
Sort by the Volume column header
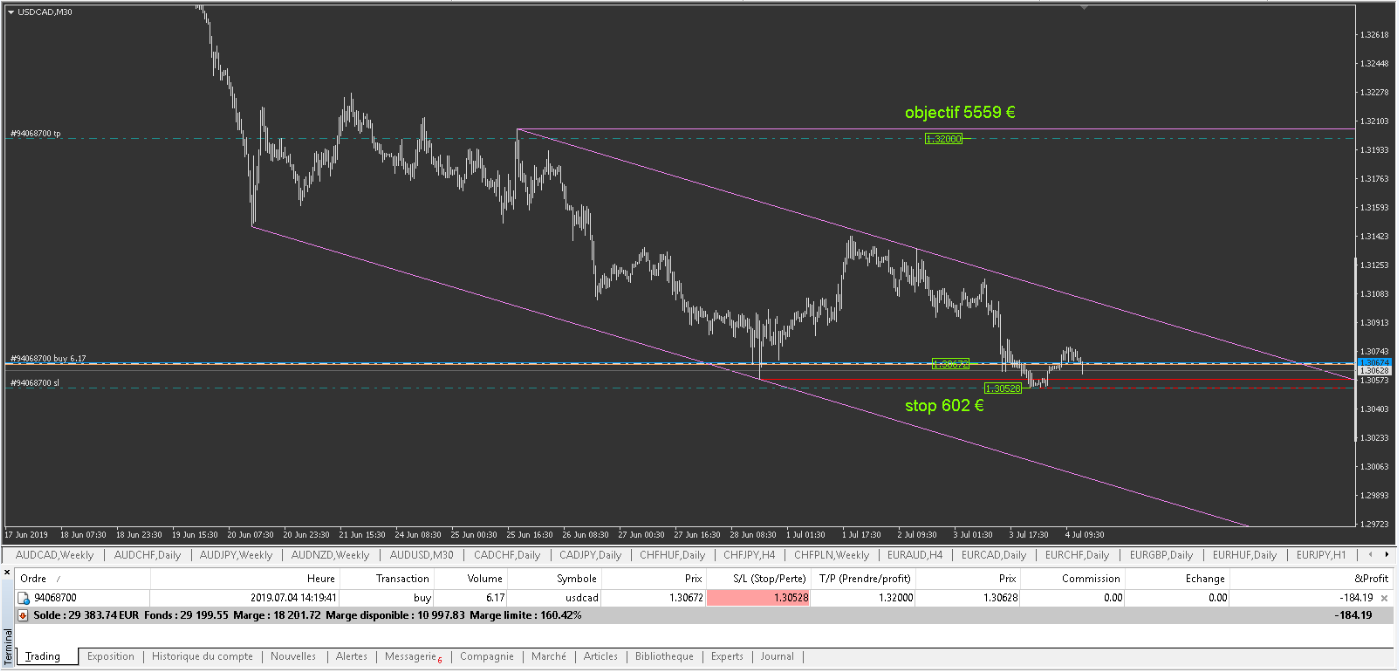471,578
